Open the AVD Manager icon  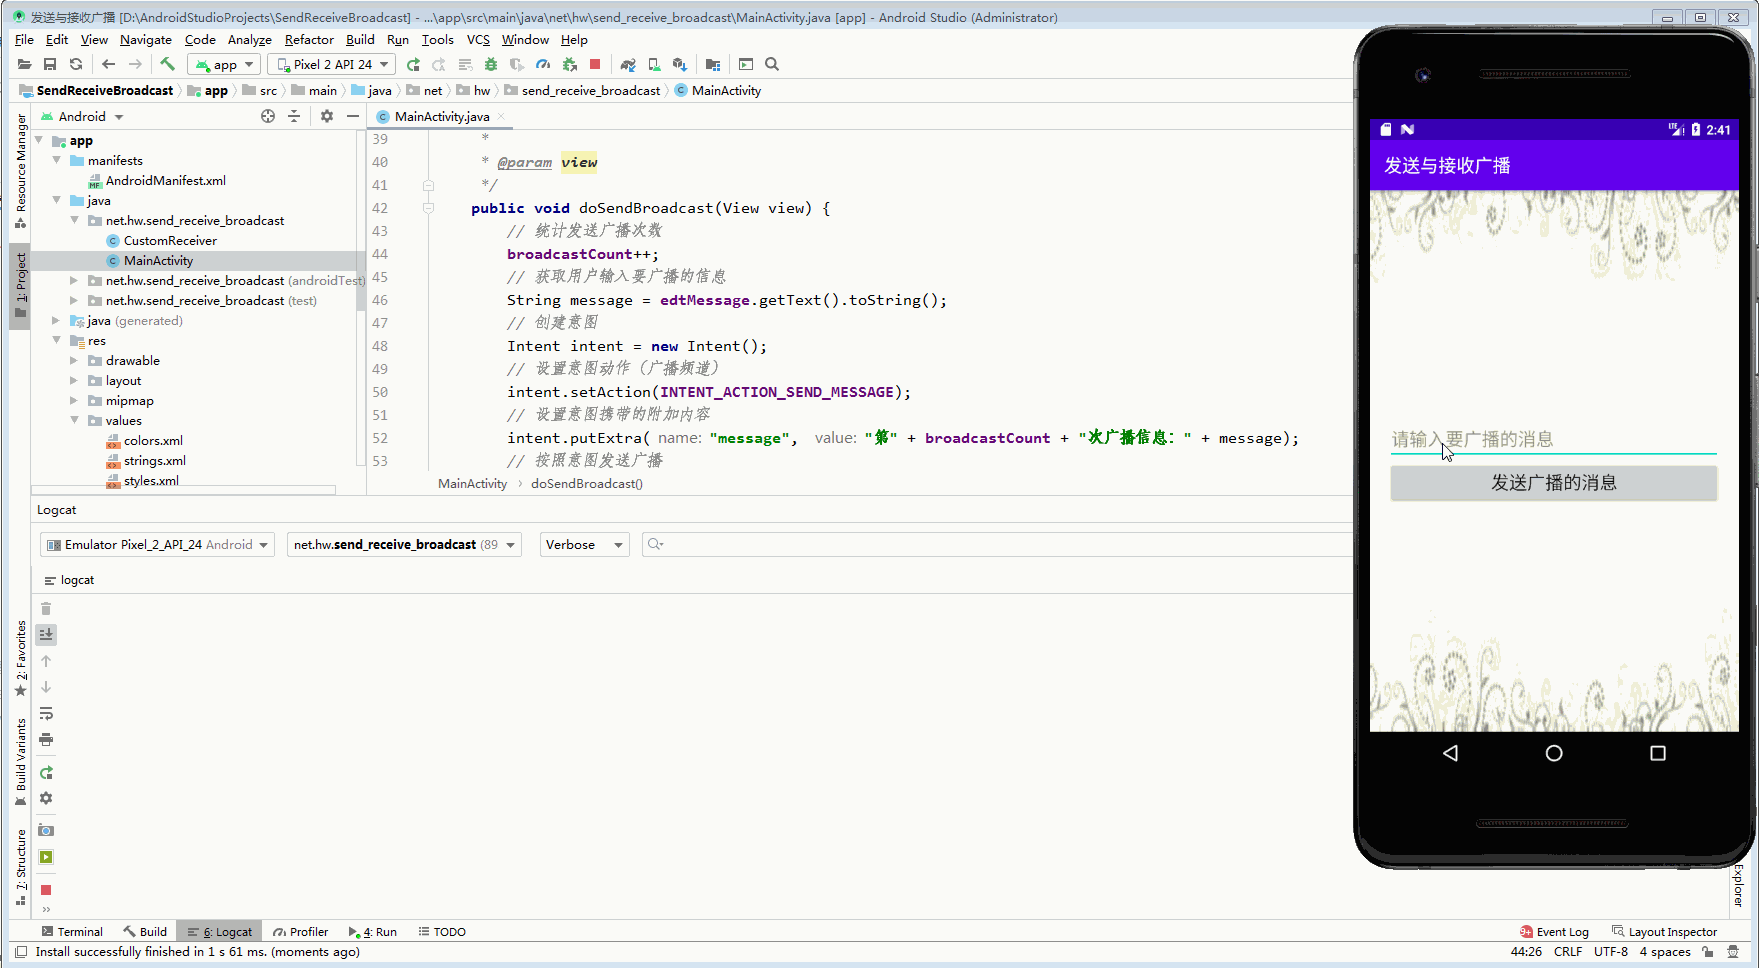click(x=654, y=64)
